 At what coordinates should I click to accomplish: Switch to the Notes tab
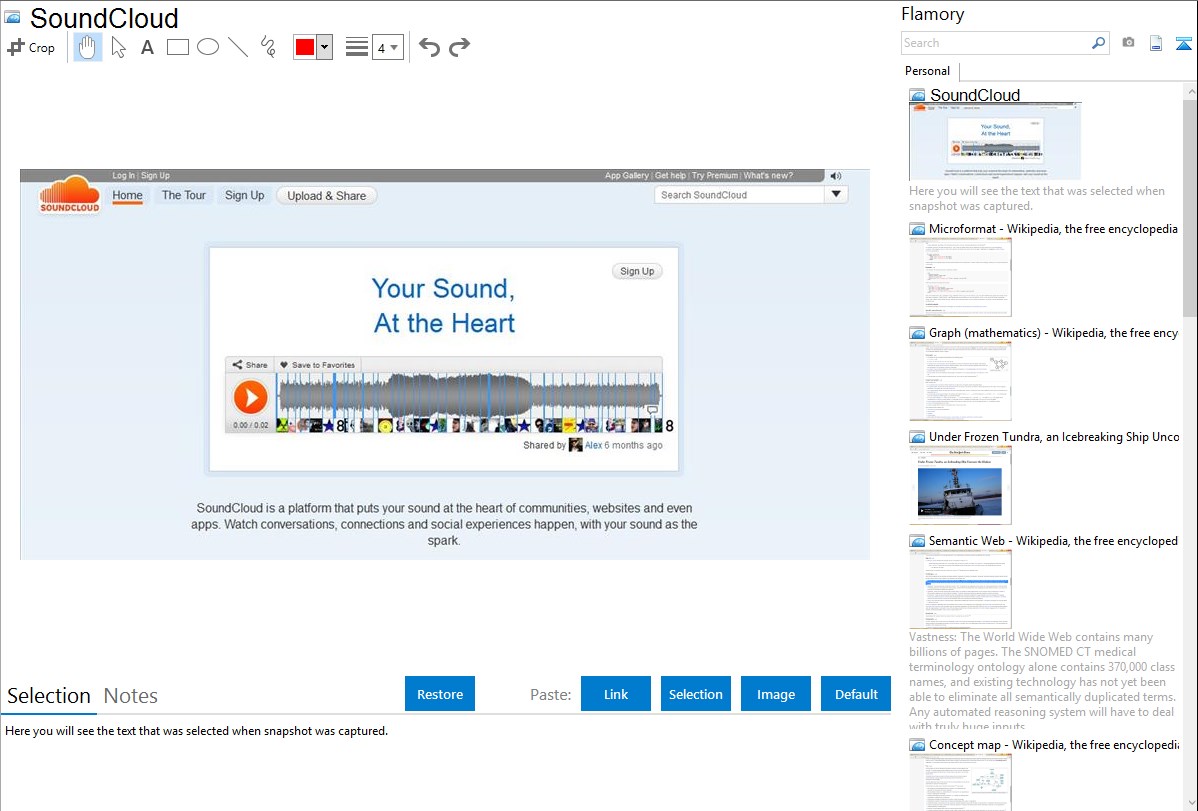(131, 696)
